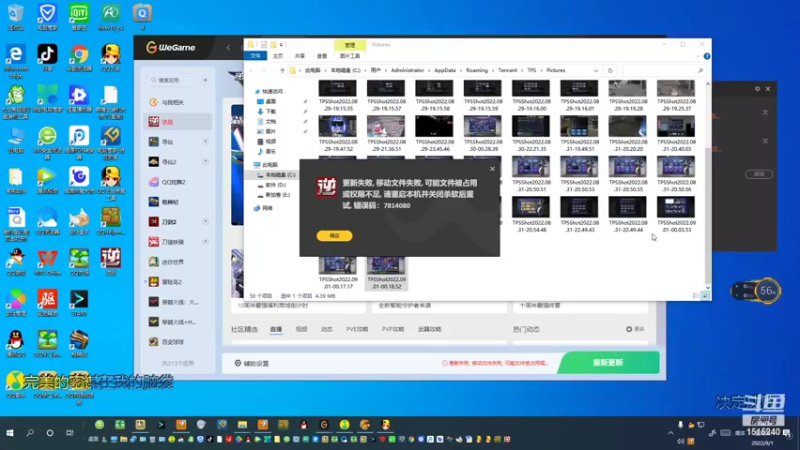This screenshot has height=450, width=800.
Task: Click red update-failed message in WeGame
Action: point(495,363)
